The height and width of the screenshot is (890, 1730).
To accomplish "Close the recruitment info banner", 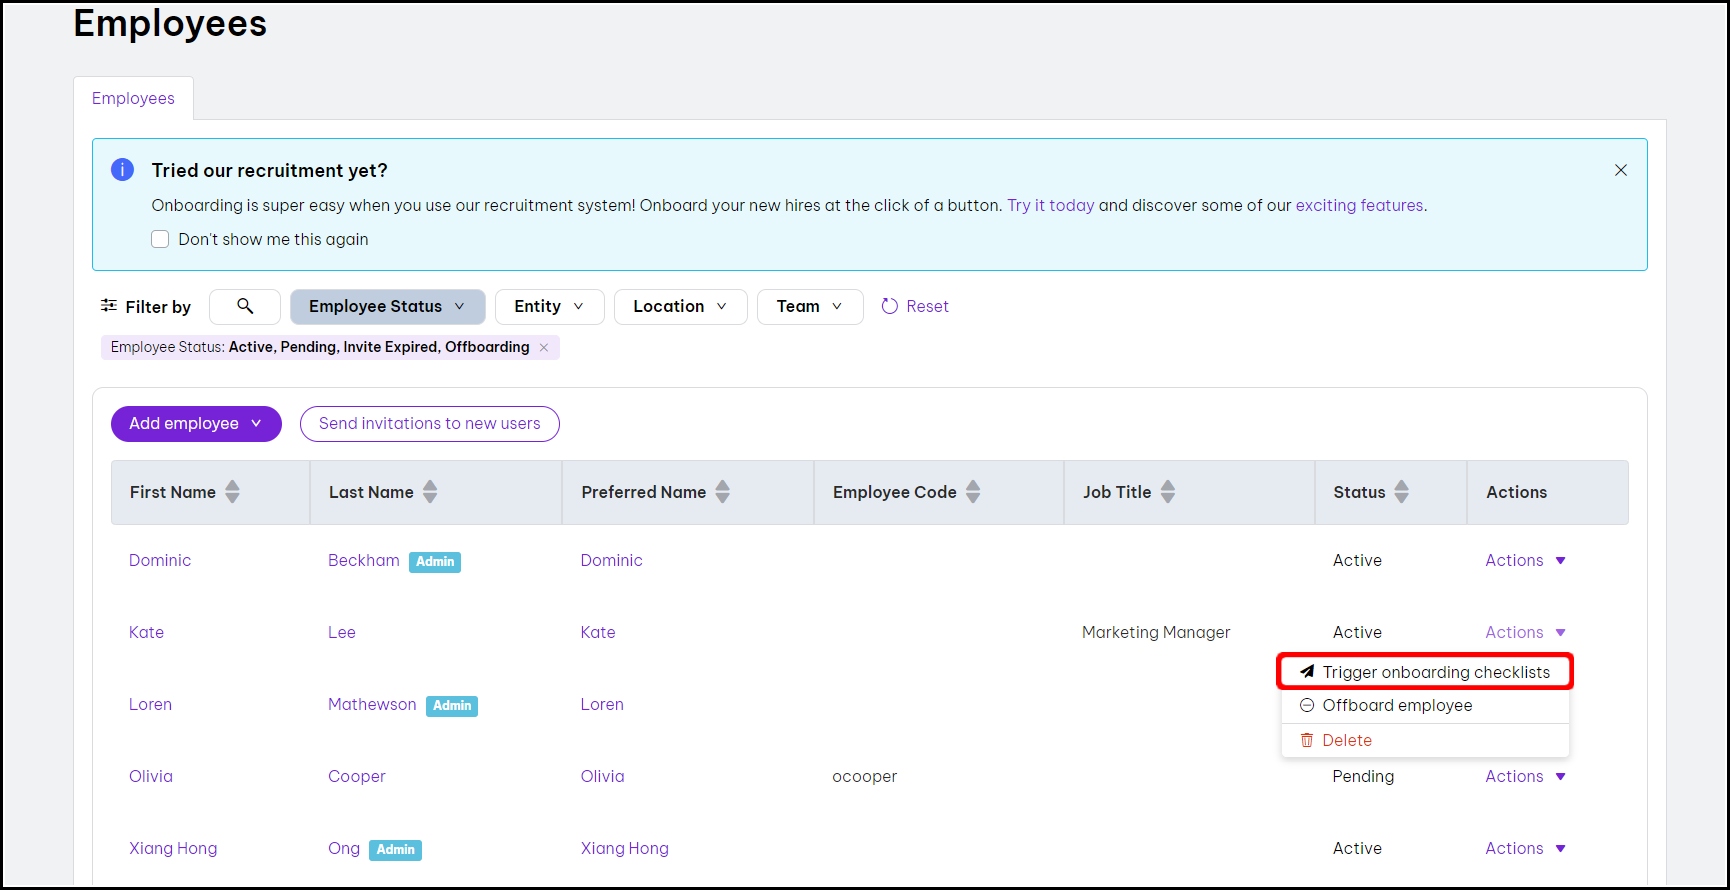I will coord(1620,170).
